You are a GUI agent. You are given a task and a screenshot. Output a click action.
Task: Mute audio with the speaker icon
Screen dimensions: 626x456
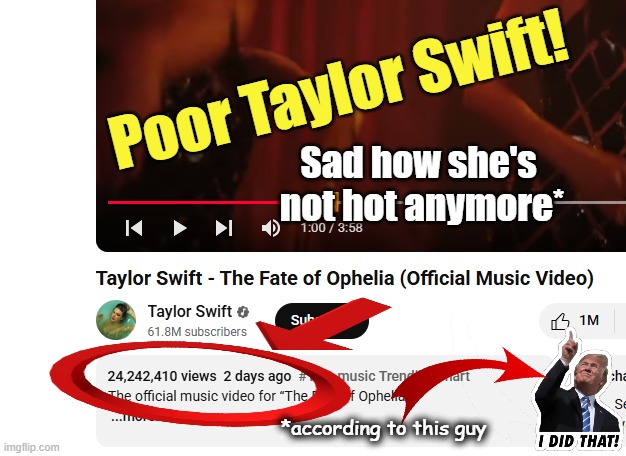pyautogui.click(x=271, y=228)
